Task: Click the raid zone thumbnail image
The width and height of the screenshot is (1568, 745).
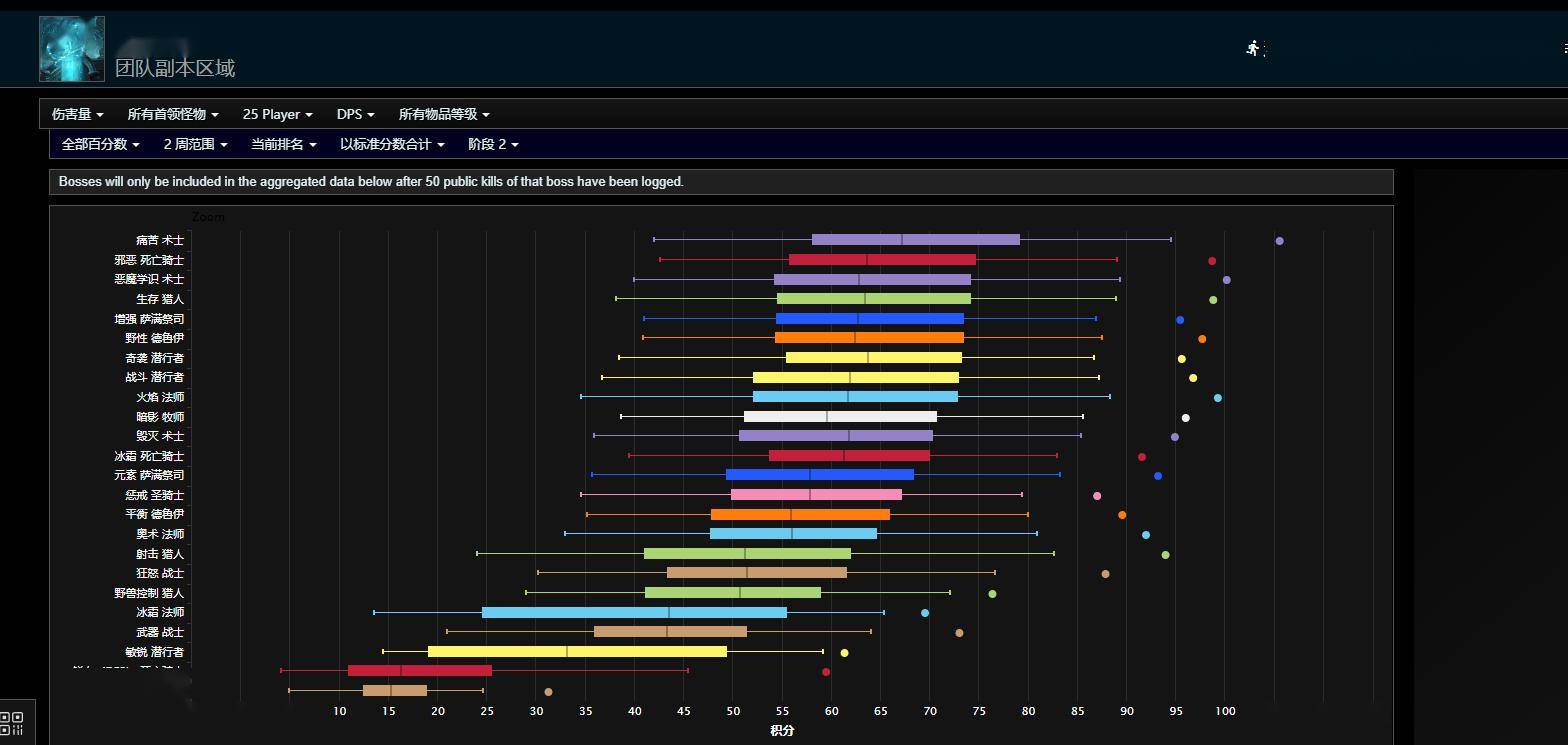Action: click(72, 49)
